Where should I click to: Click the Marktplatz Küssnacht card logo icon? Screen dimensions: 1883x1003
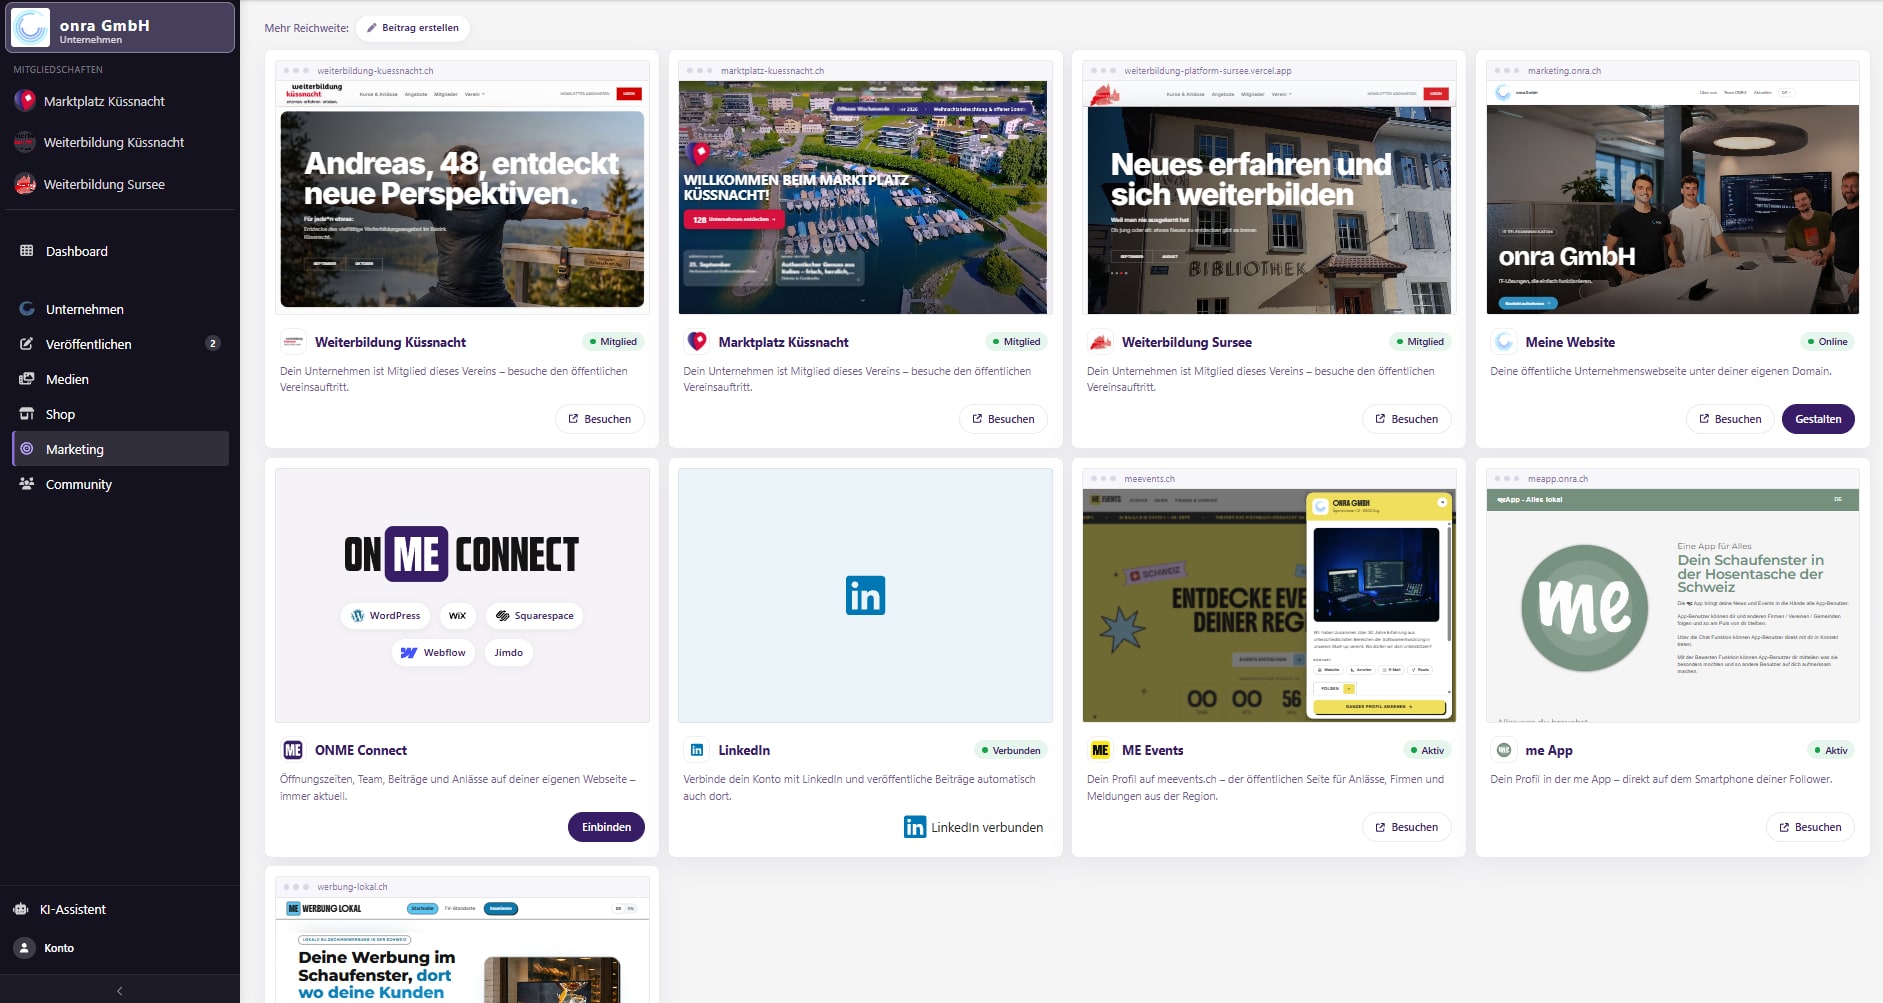(697, 342)
